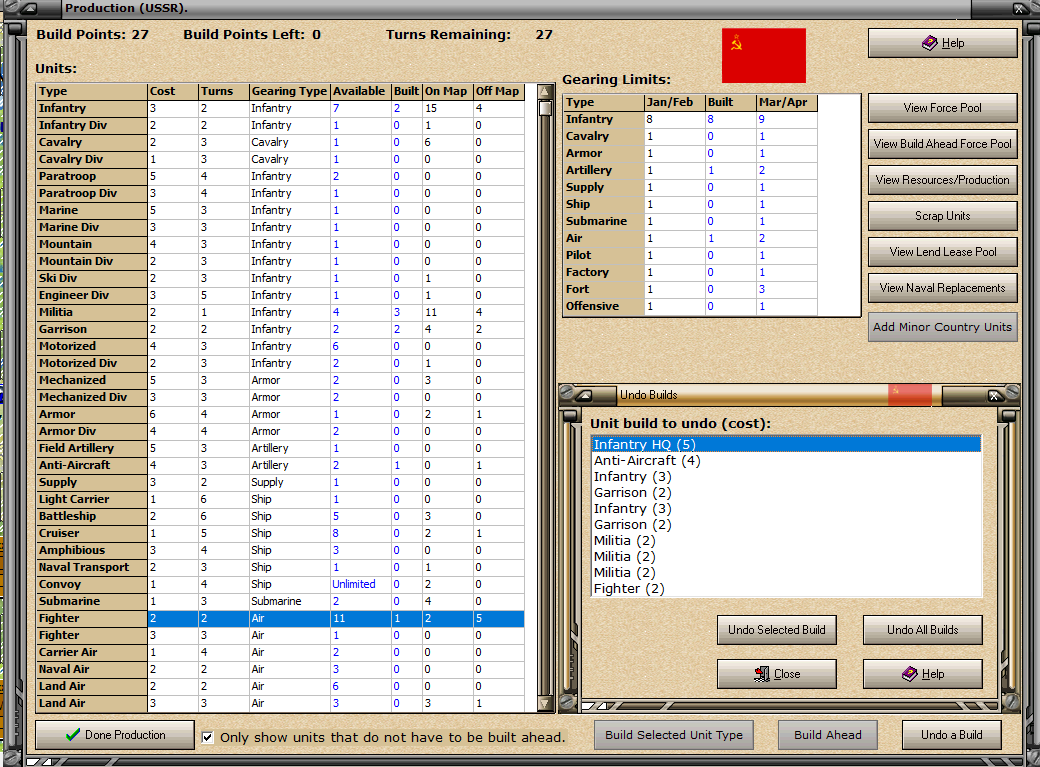Select the Infantry unit row
Image resolution: width=1040 pixels, height=767 pixels.
pyautogui.click(x=280, y=108)
